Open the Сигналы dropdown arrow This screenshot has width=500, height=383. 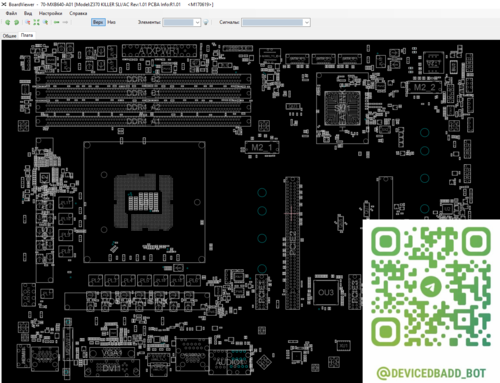(x=307, y=22)
